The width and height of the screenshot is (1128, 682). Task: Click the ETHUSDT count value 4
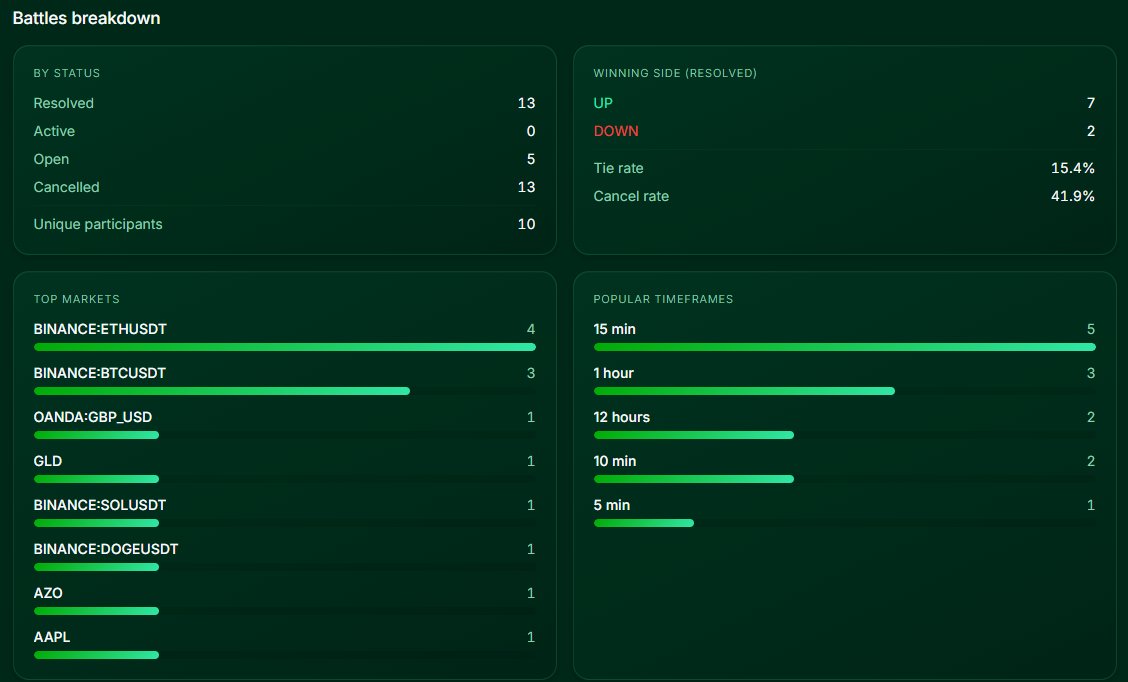click(531, 329)
